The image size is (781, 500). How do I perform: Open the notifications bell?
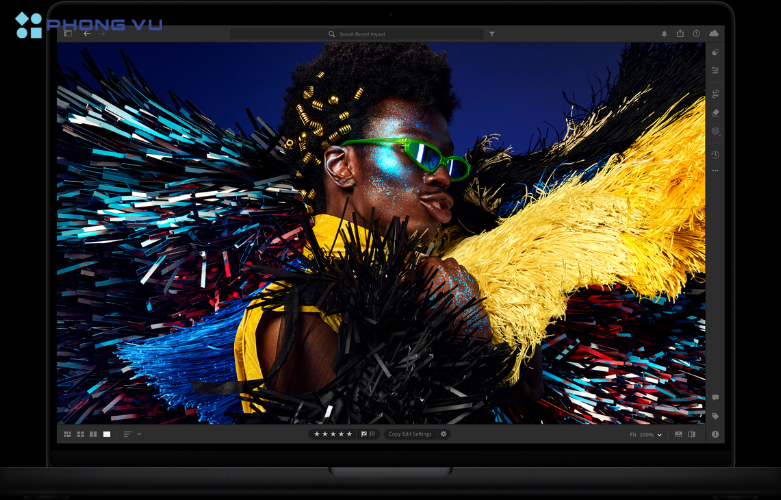(x=664, y=33)
